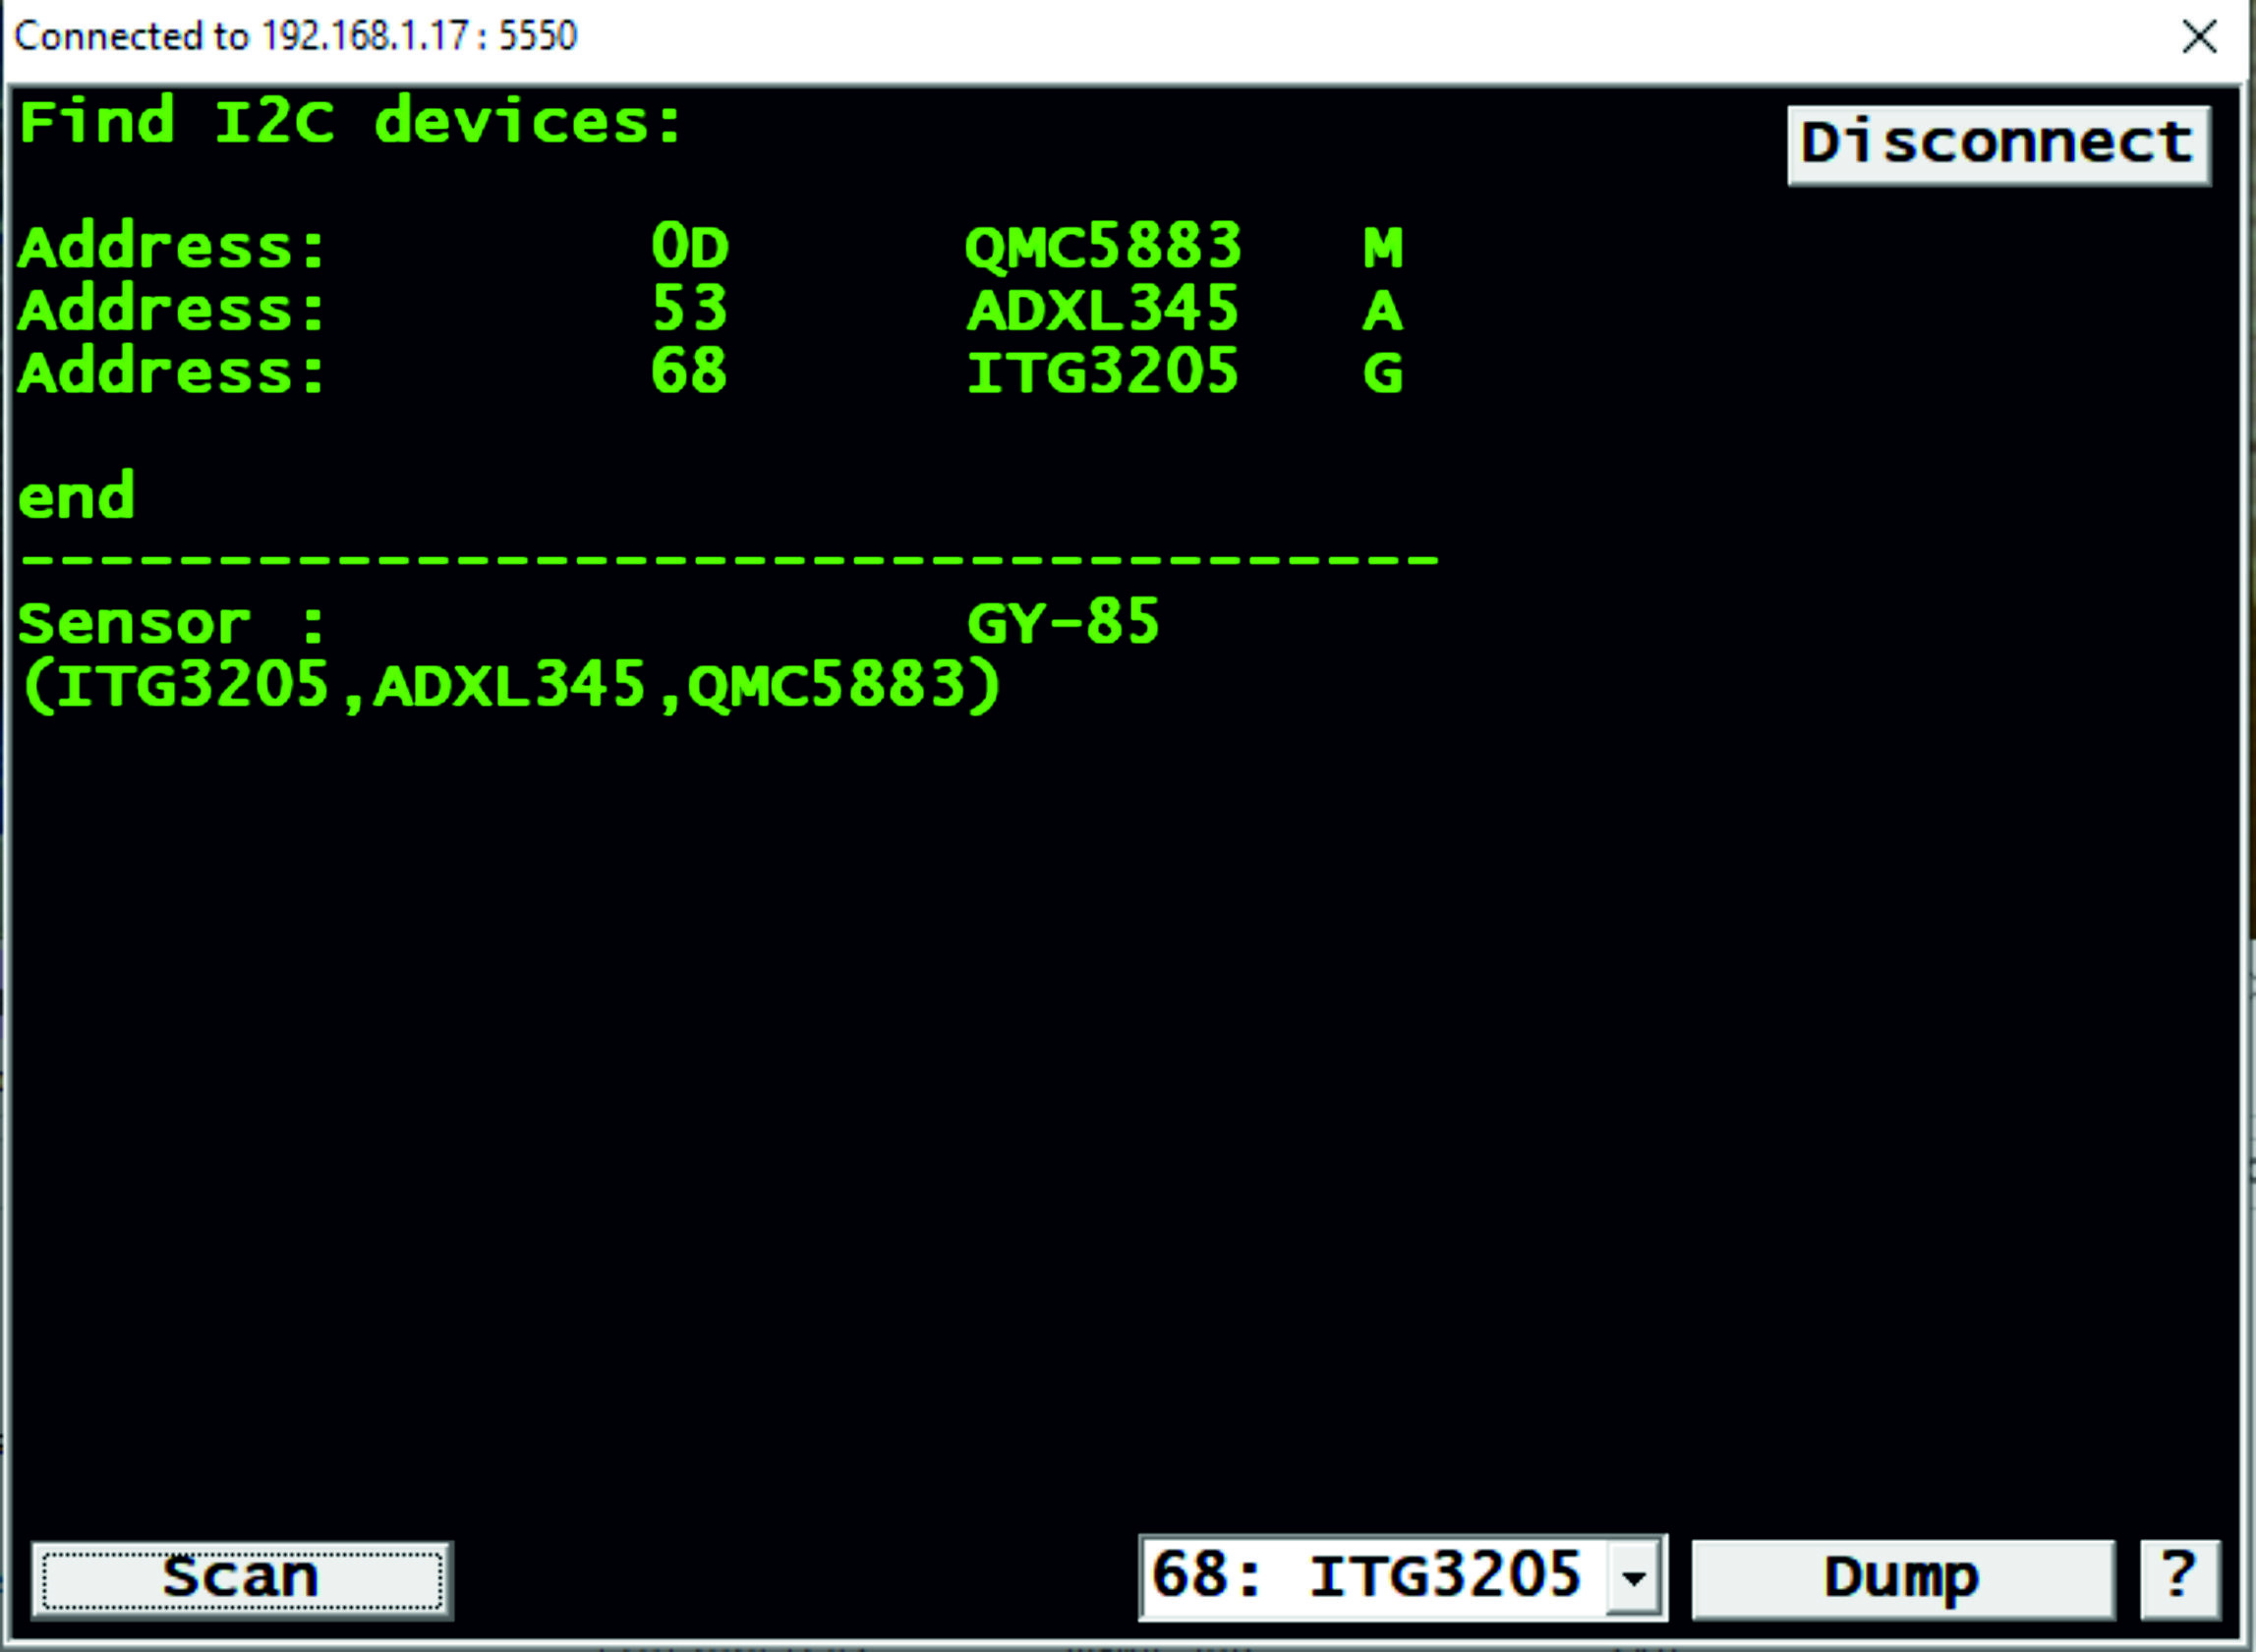Click the address value 68 in list

(x=689, y=372)
